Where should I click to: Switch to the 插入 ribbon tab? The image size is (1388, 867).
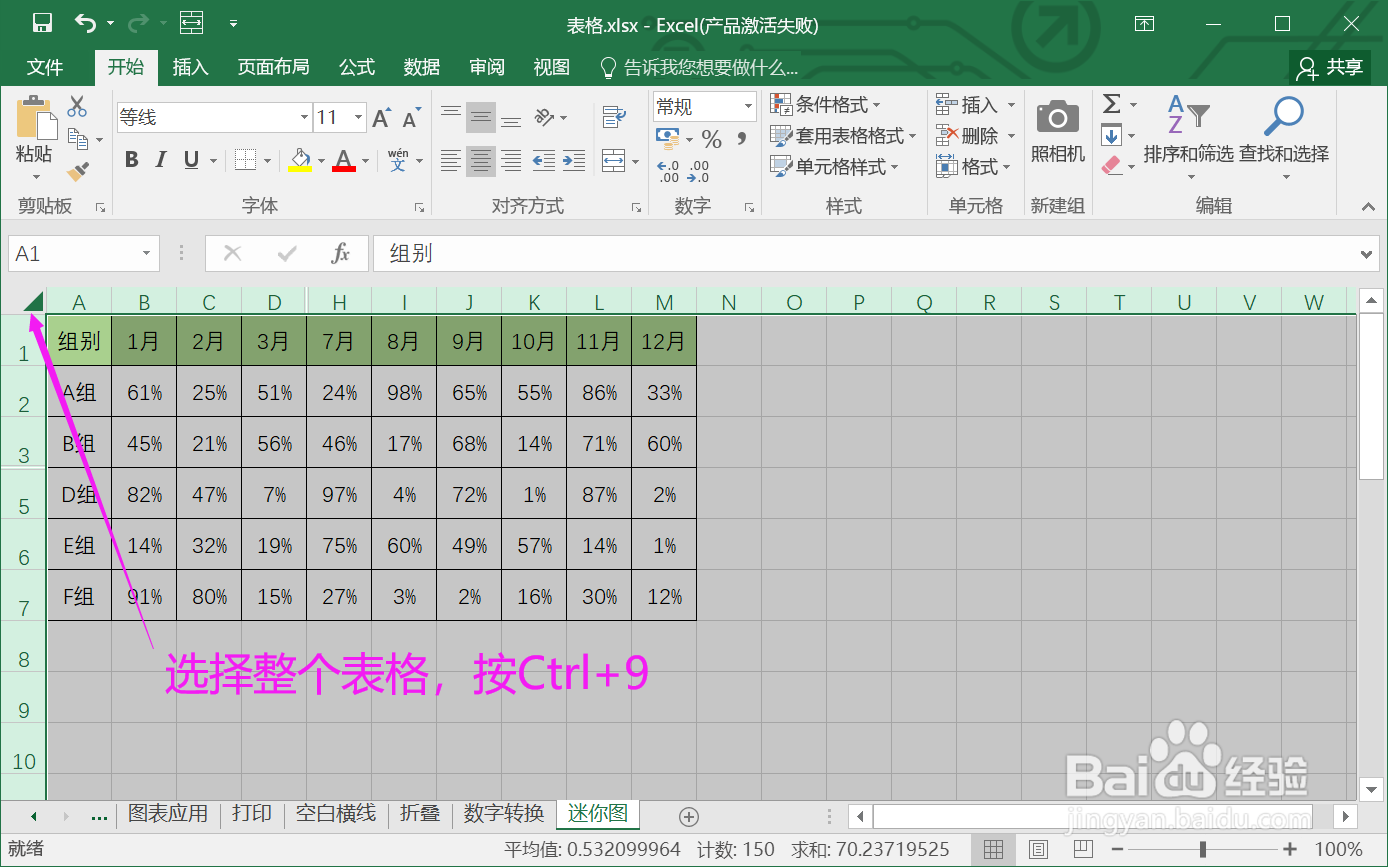coord(190,67)
